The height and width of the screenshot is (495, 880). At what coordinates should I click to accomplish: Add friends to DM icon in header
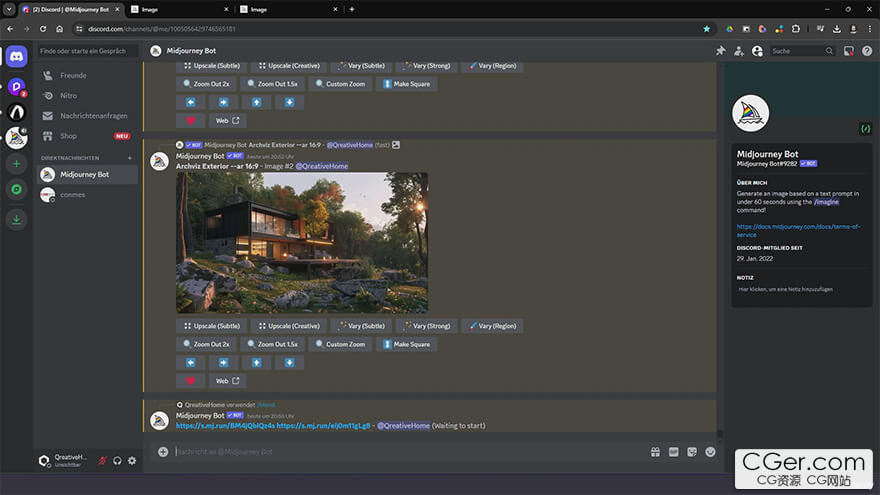click(739, 51)
